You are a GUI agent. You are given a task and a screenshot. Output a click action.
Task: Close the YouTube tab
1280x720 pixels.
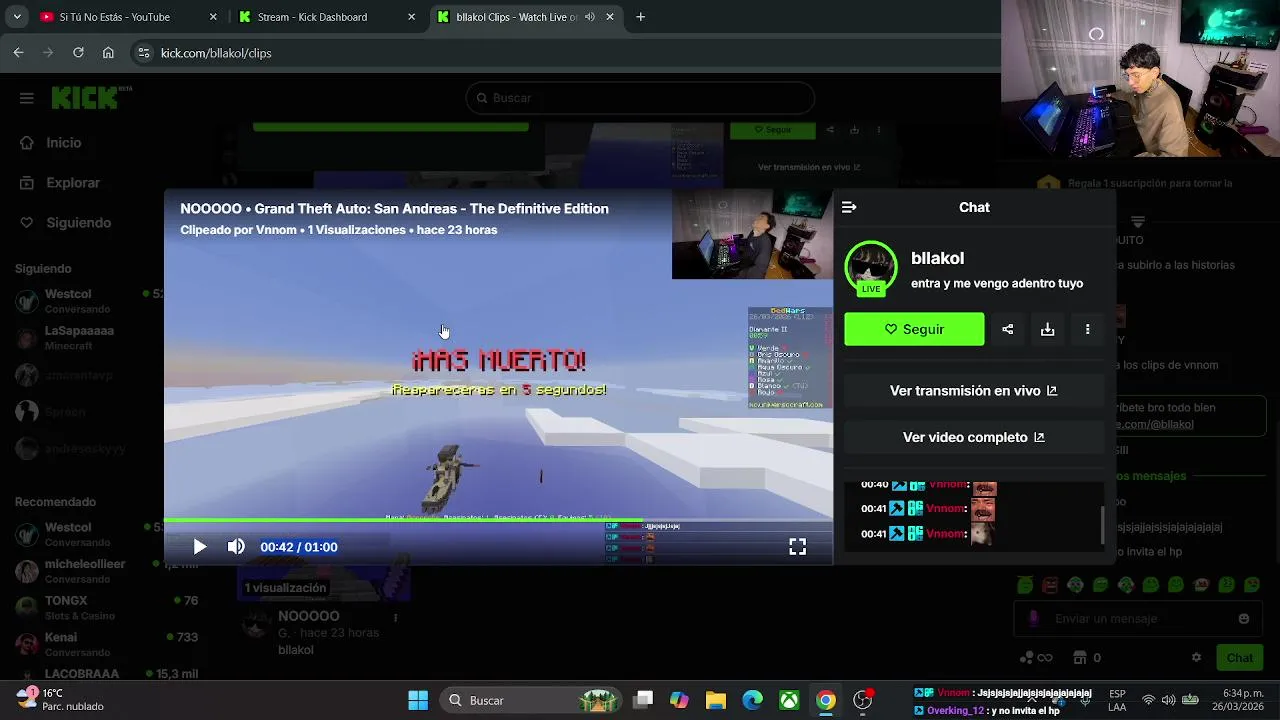[x=213, y=17]
